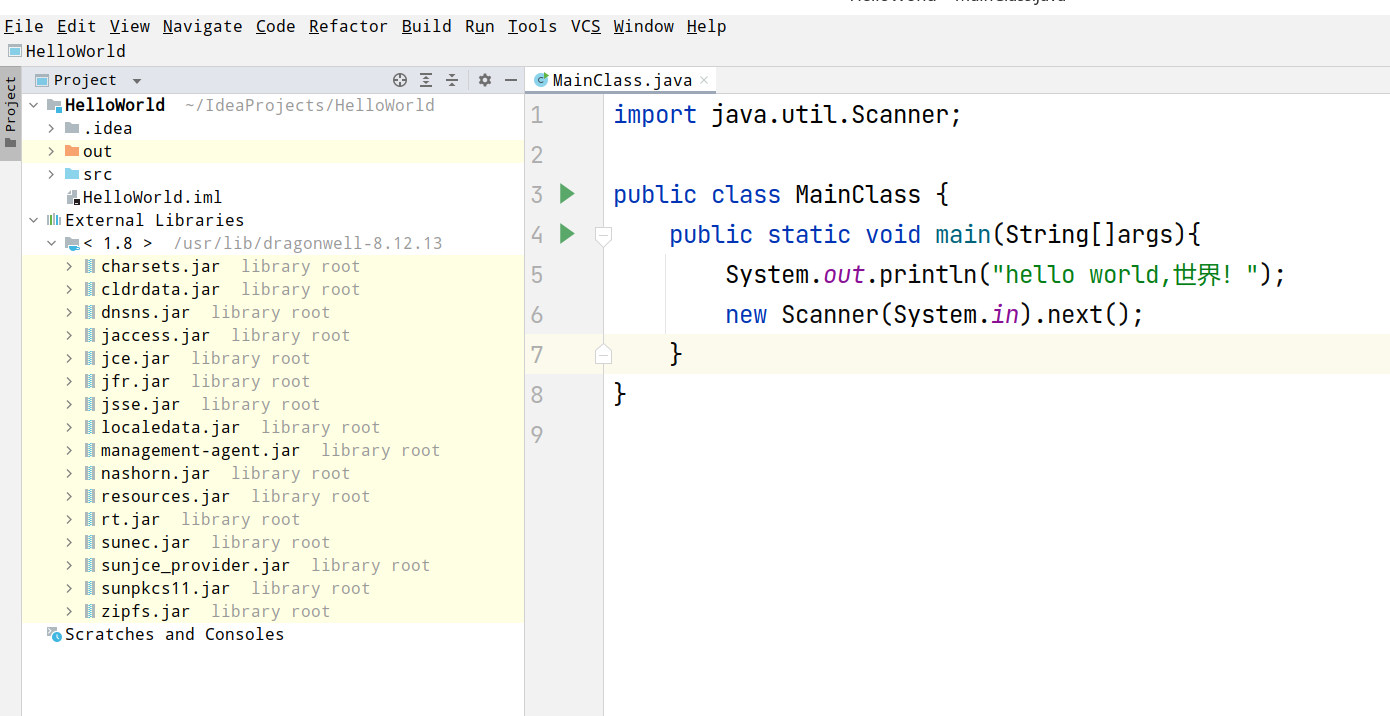Image resolution: width=1390 pixels, height=716 pixels.
Task: Click the rt.jar archive icon
Action: coord(90,519)
